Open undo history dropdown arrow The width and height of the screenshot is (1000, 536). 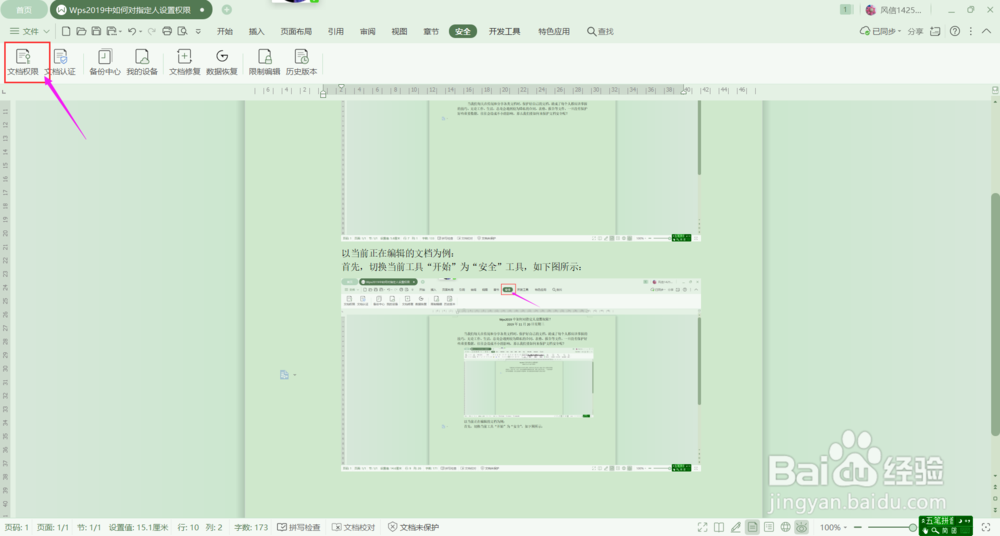click(x=140, y=31)
